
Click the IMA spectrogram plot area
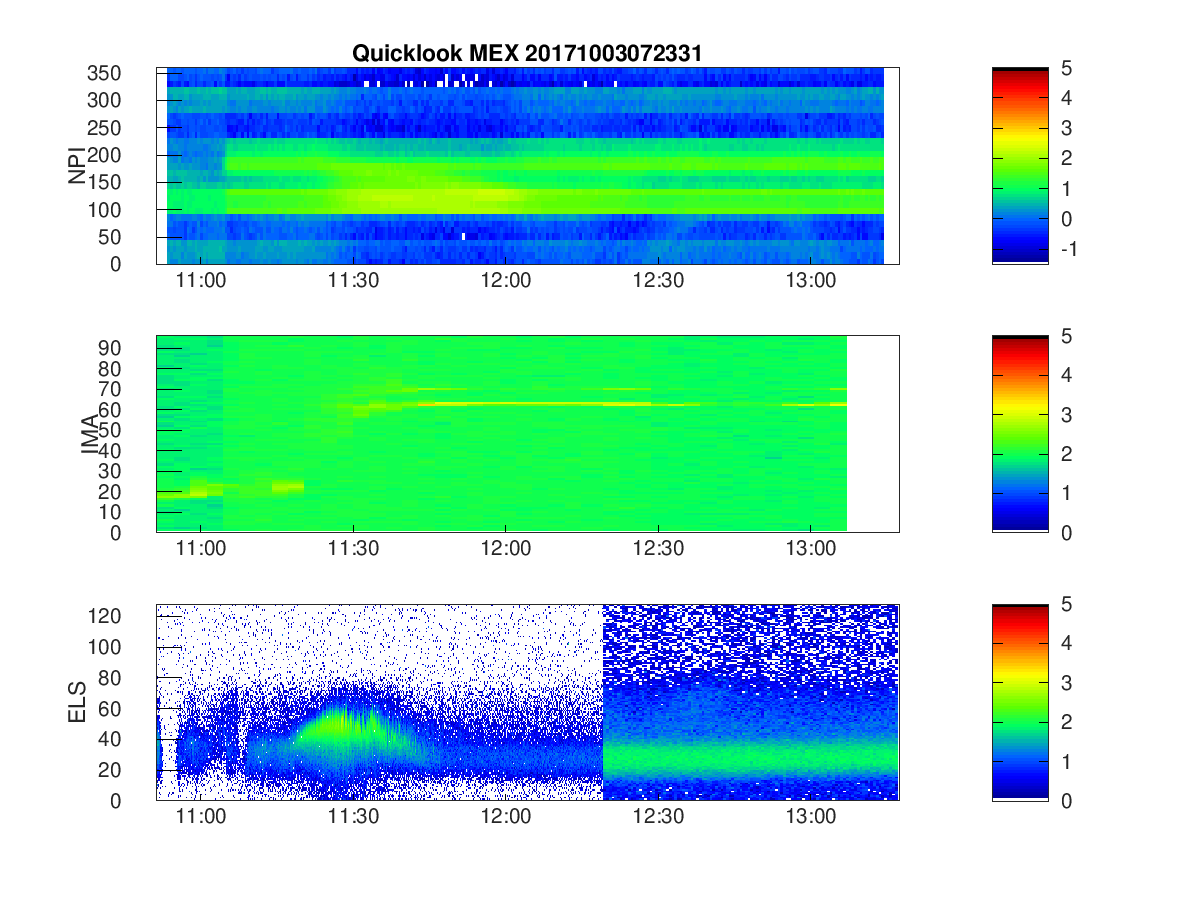[527, 434]
